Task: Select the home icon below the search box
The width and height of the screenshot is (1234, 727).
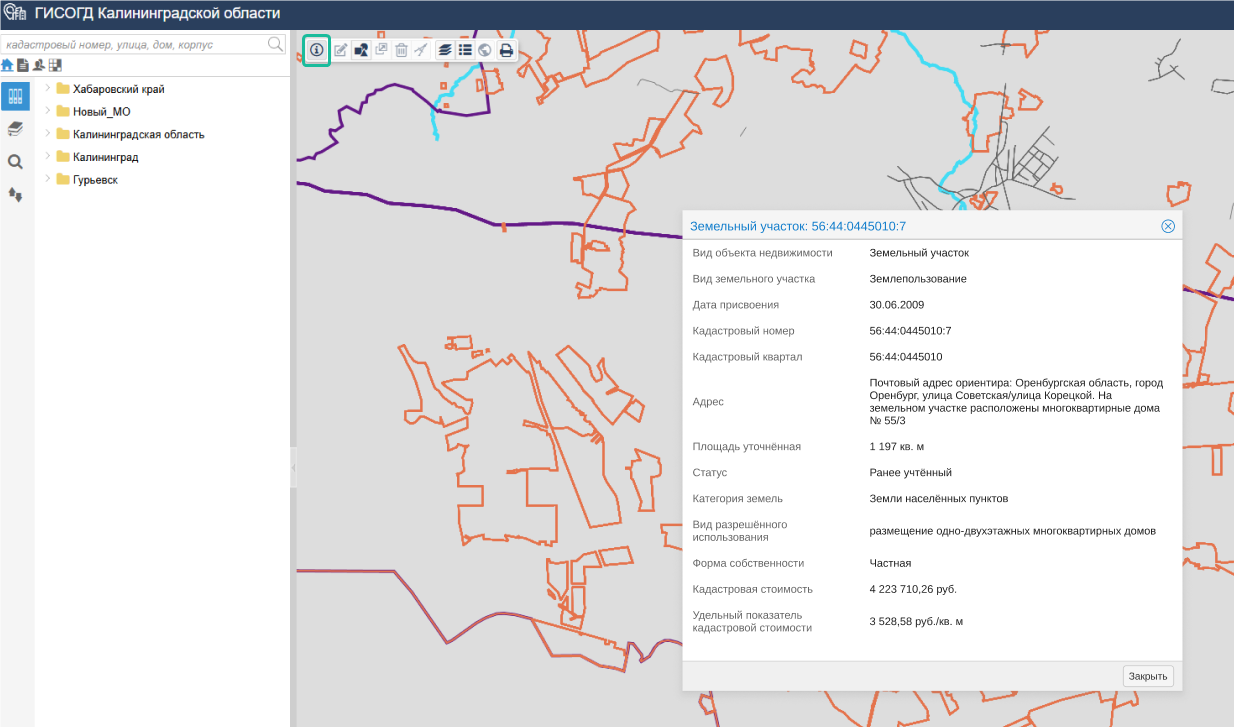Action: tap(7, 65)
